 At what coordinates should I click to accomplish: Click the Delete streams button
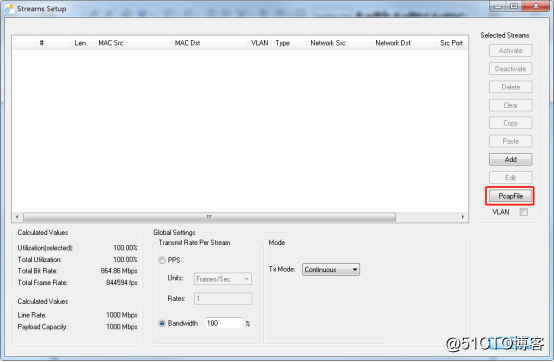(510, 87)
